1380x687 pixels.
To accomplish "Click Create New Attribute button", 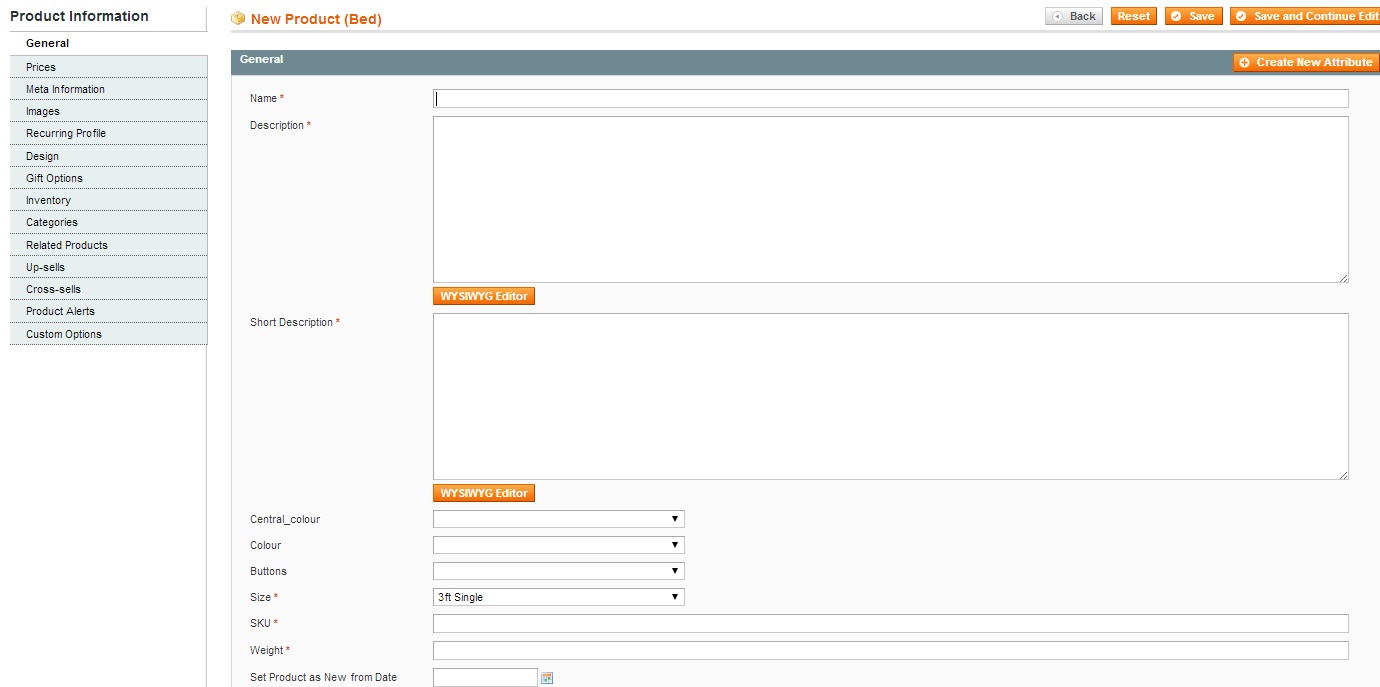I will (1306, 62).
